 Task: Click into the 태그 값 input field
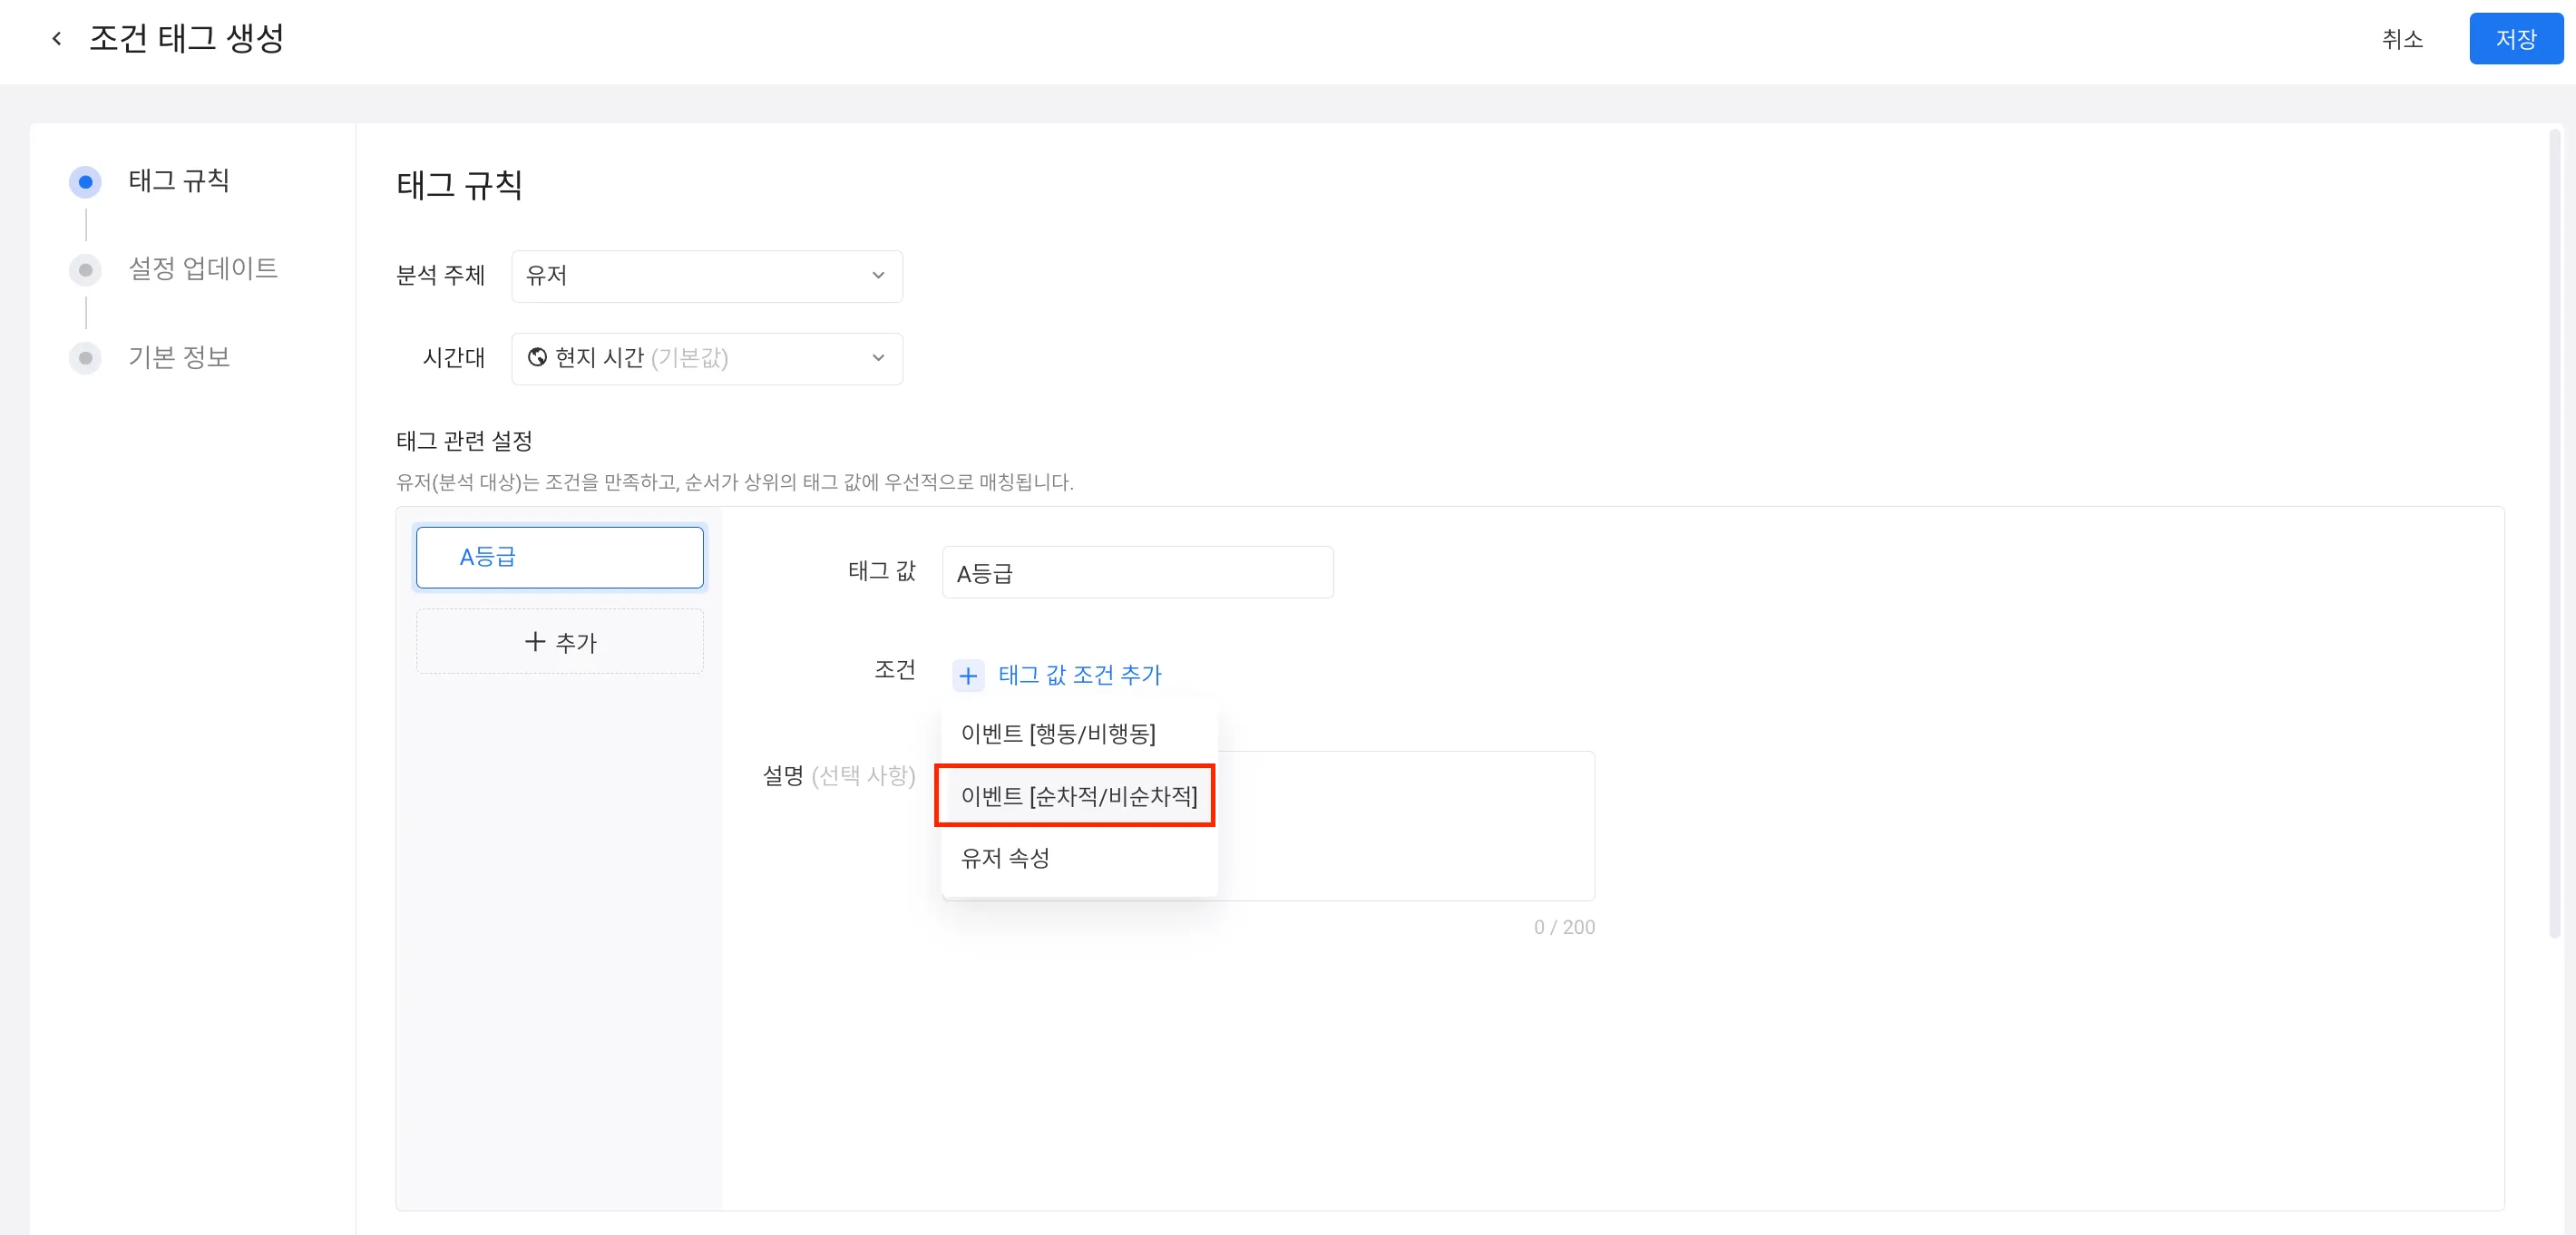pos(1137,573)
